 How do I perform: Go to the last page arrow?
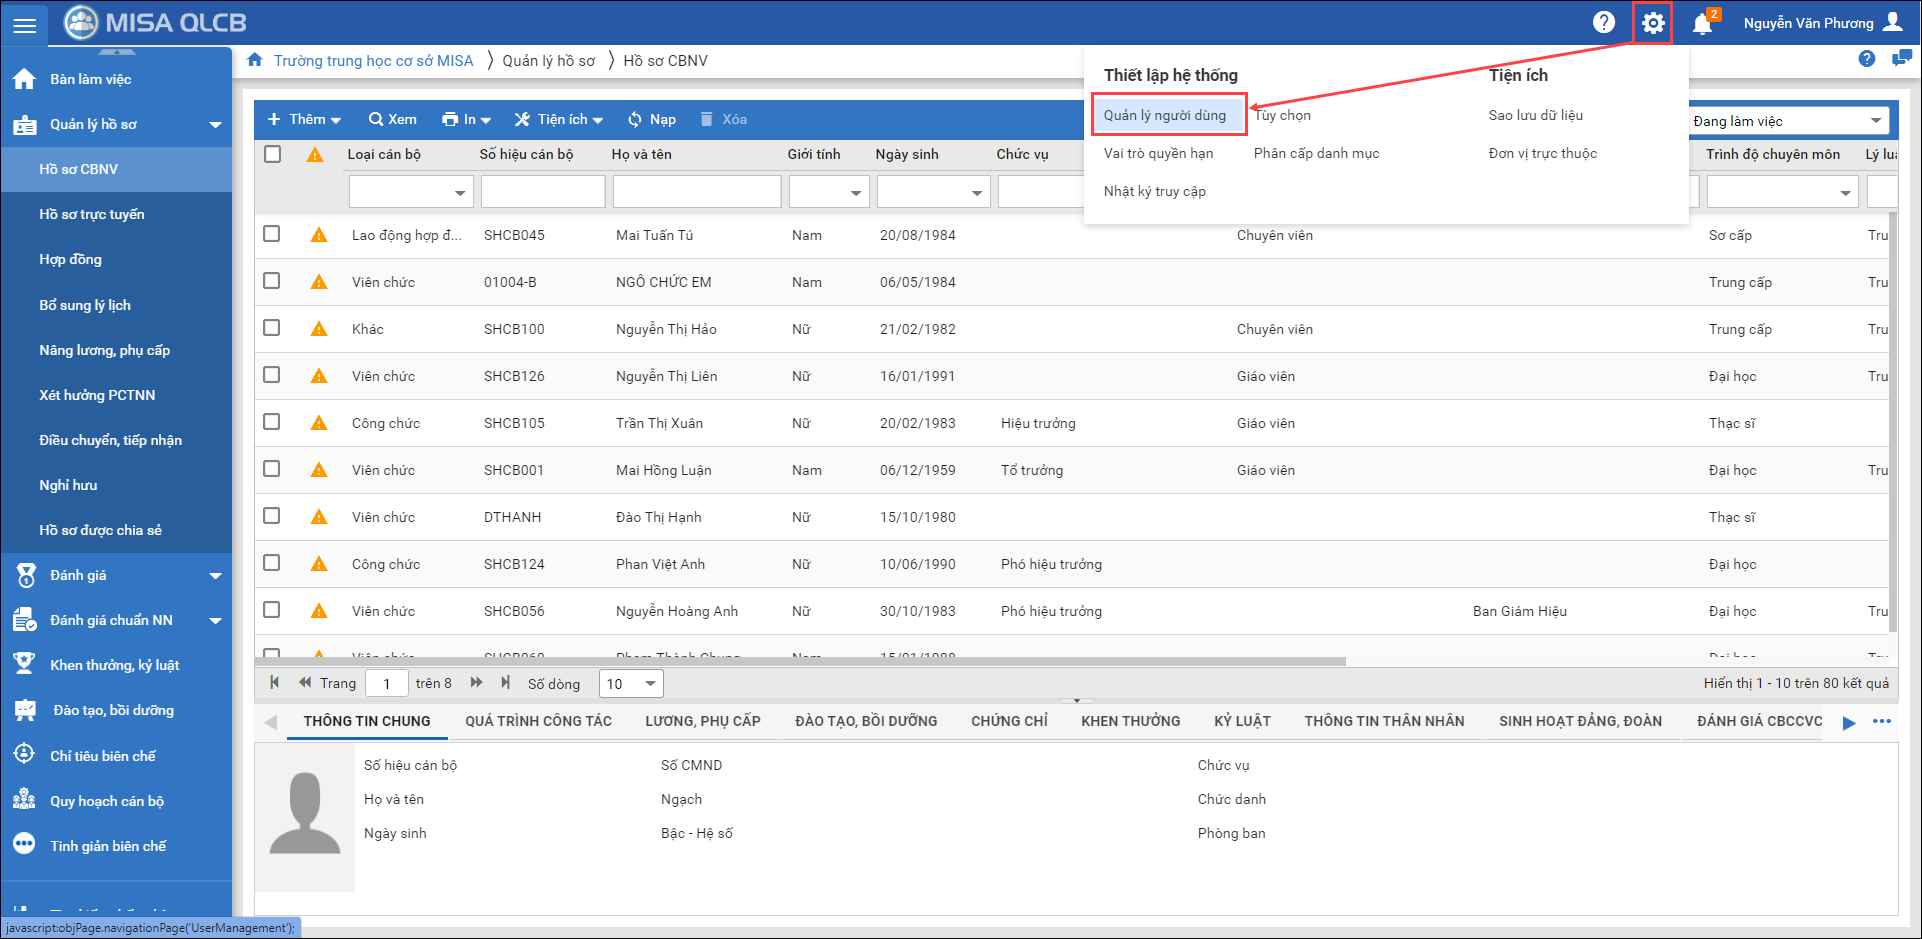[x=506, y=683]
